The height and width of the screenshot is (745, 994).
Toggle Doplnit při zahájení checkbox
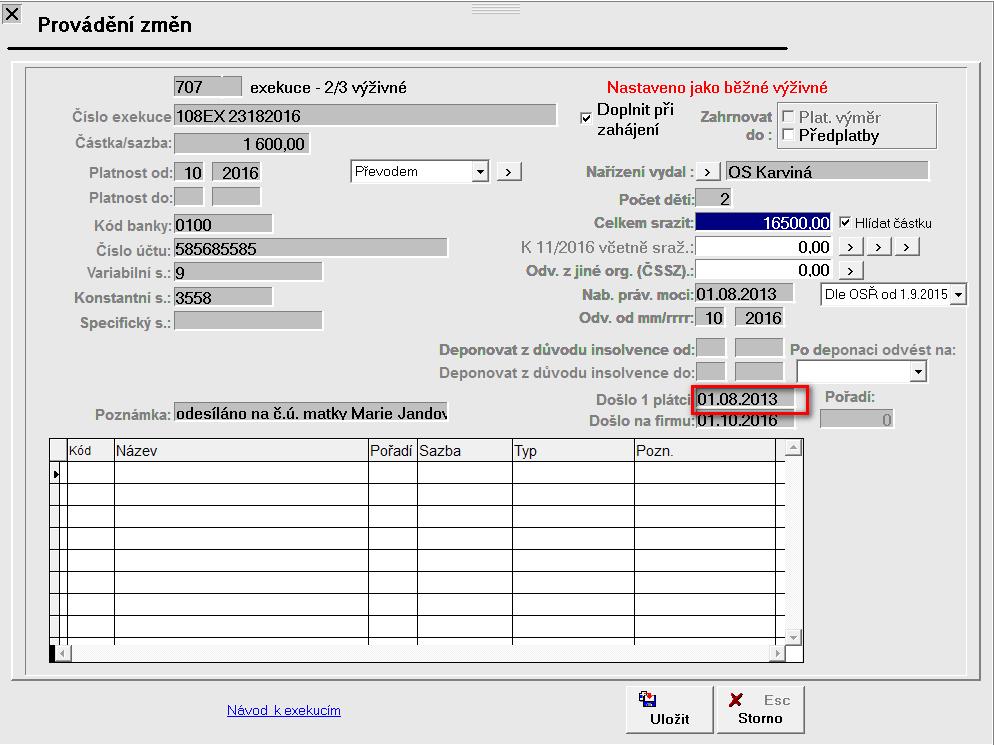click(x=586, y=118)
